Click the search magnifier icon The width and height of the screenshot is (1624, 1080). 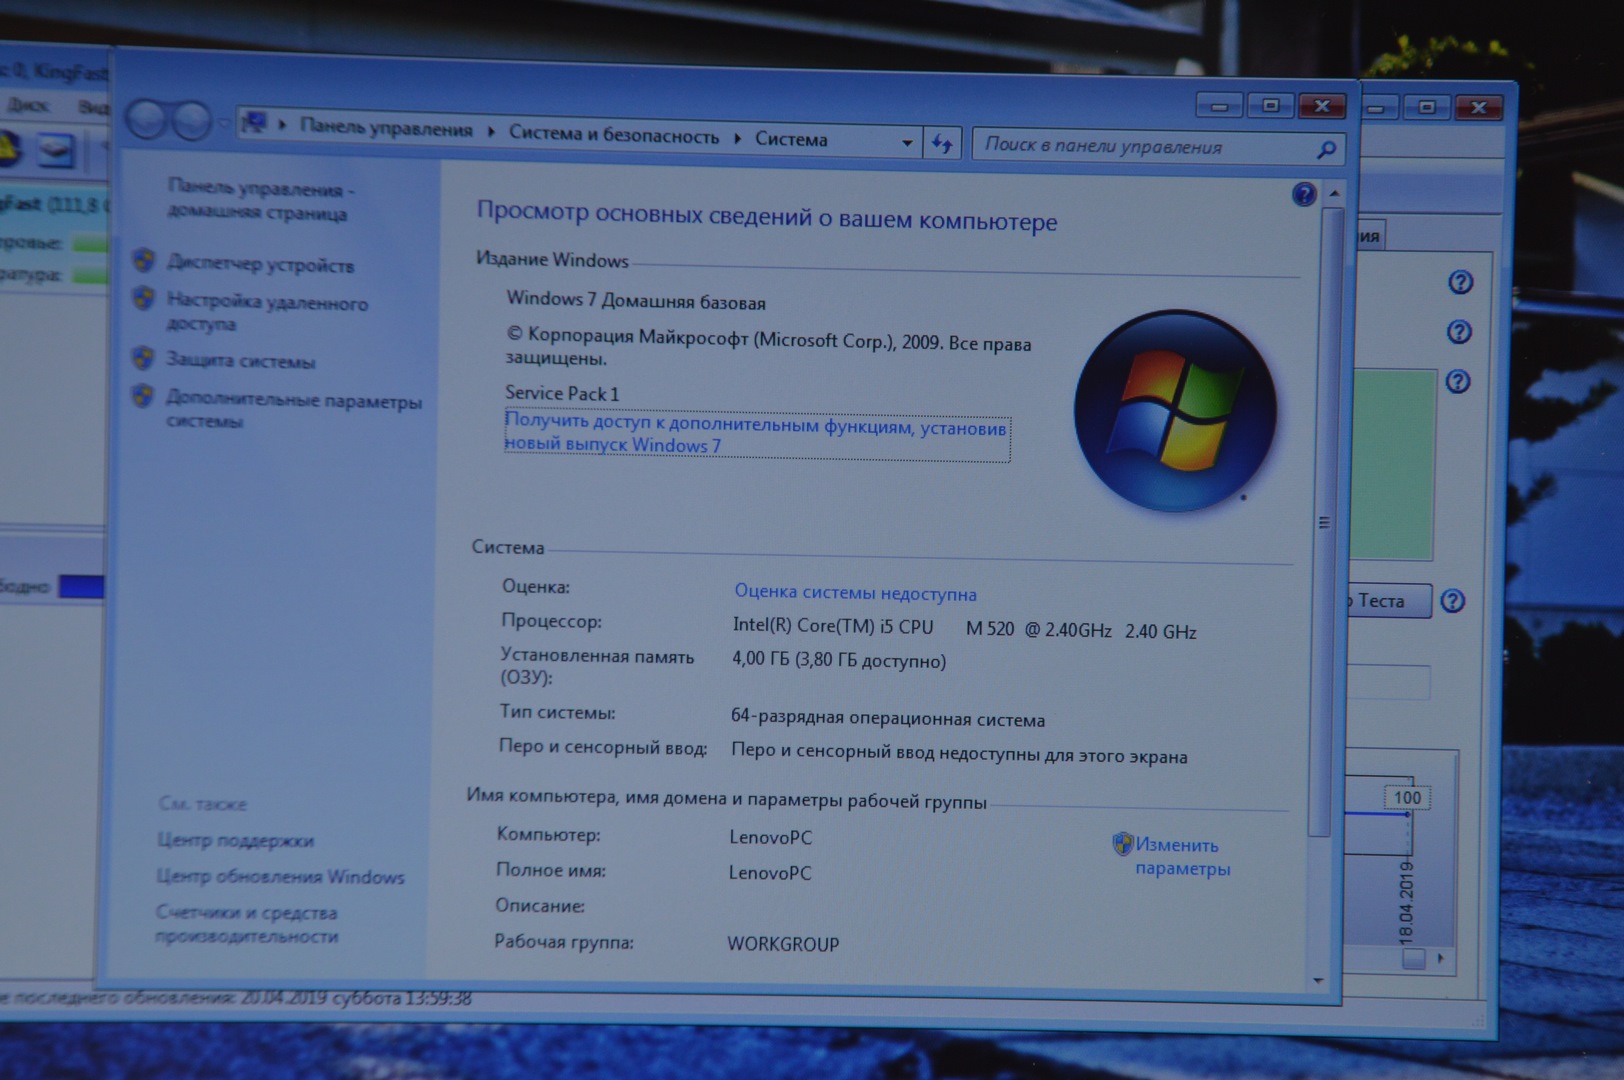1326,150
